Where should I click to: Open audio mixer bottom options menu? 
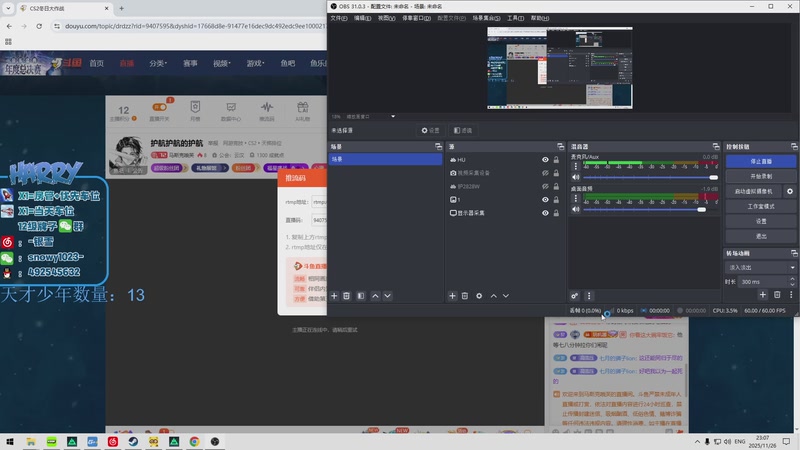[x=589, y=296]
